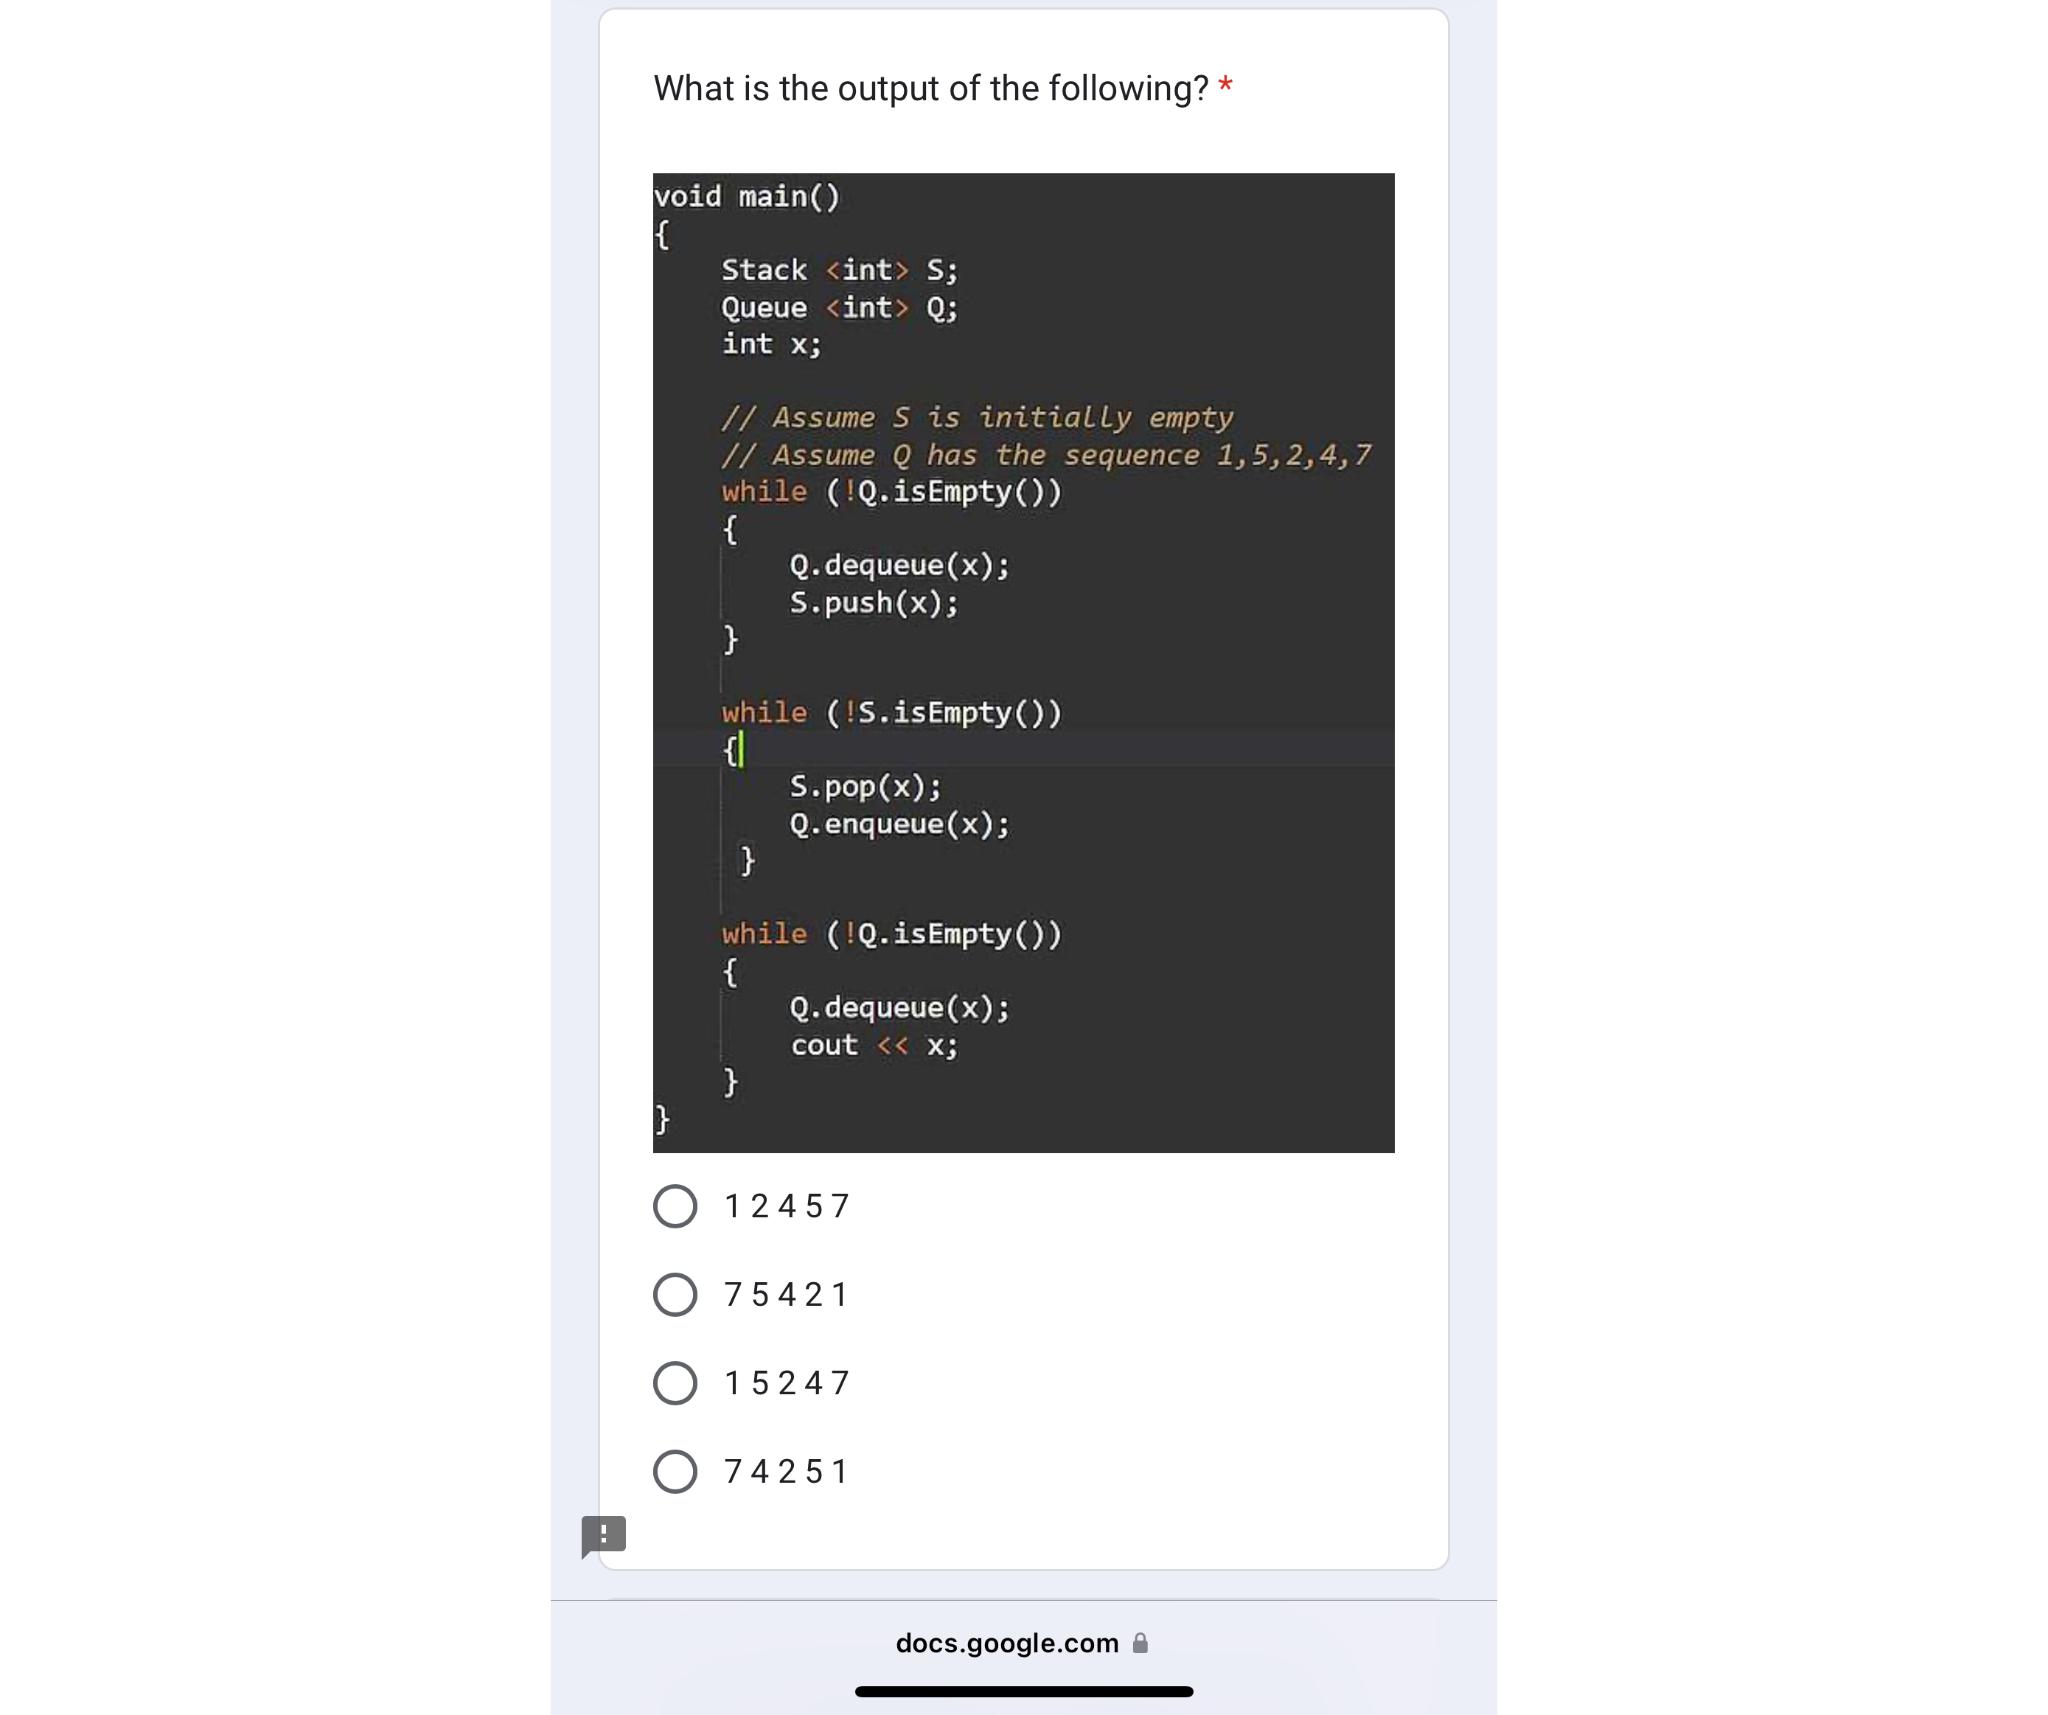Click the lock icon beside docs.google.com
Image resolution: width=2048 pixels, height=1715 pixels.
pos(1139,1641)
